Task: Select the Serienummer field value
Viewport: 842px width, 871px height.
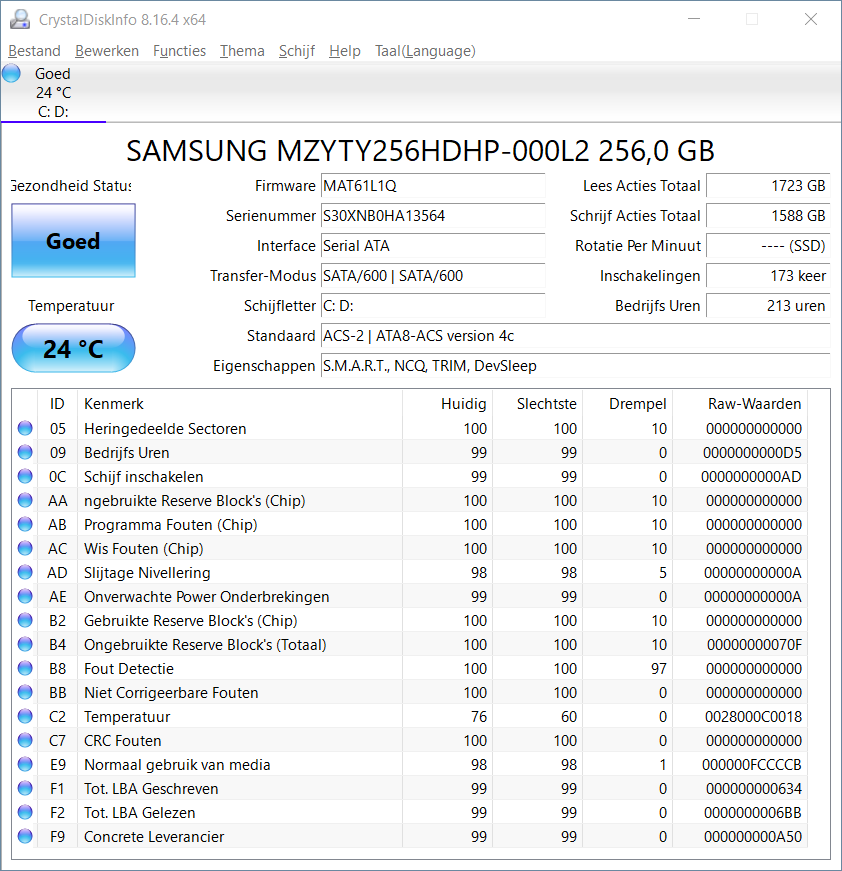Action: (x=433, y=216)
